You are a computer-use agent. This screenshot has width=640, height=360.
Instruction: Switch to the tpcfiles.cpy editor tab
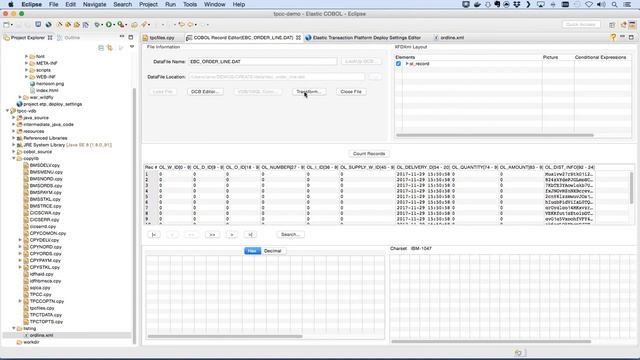[x=162, y=38]
